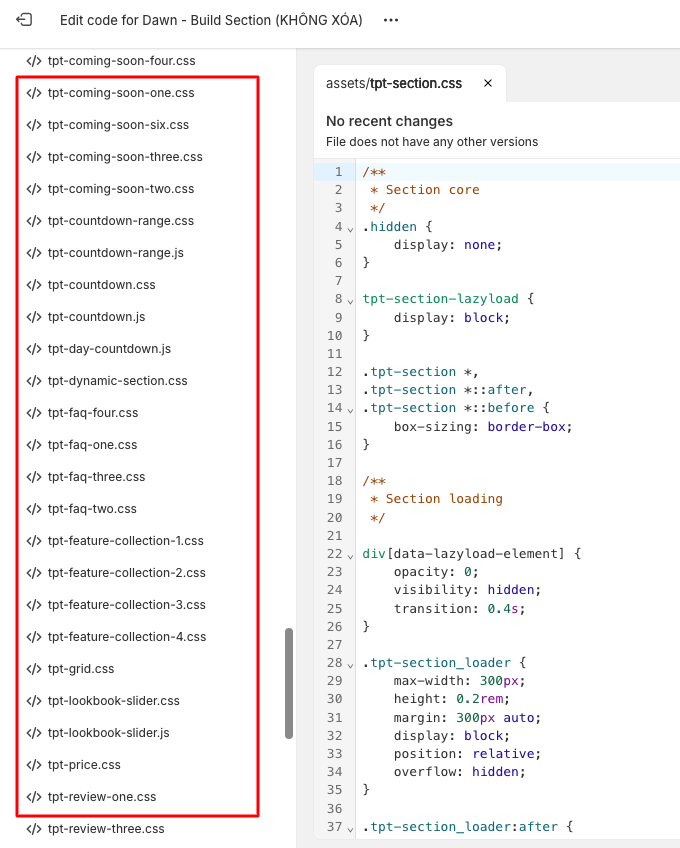Click the code icon beside tpt-review-one.css

pyautogui.click(x=34, y=797)
